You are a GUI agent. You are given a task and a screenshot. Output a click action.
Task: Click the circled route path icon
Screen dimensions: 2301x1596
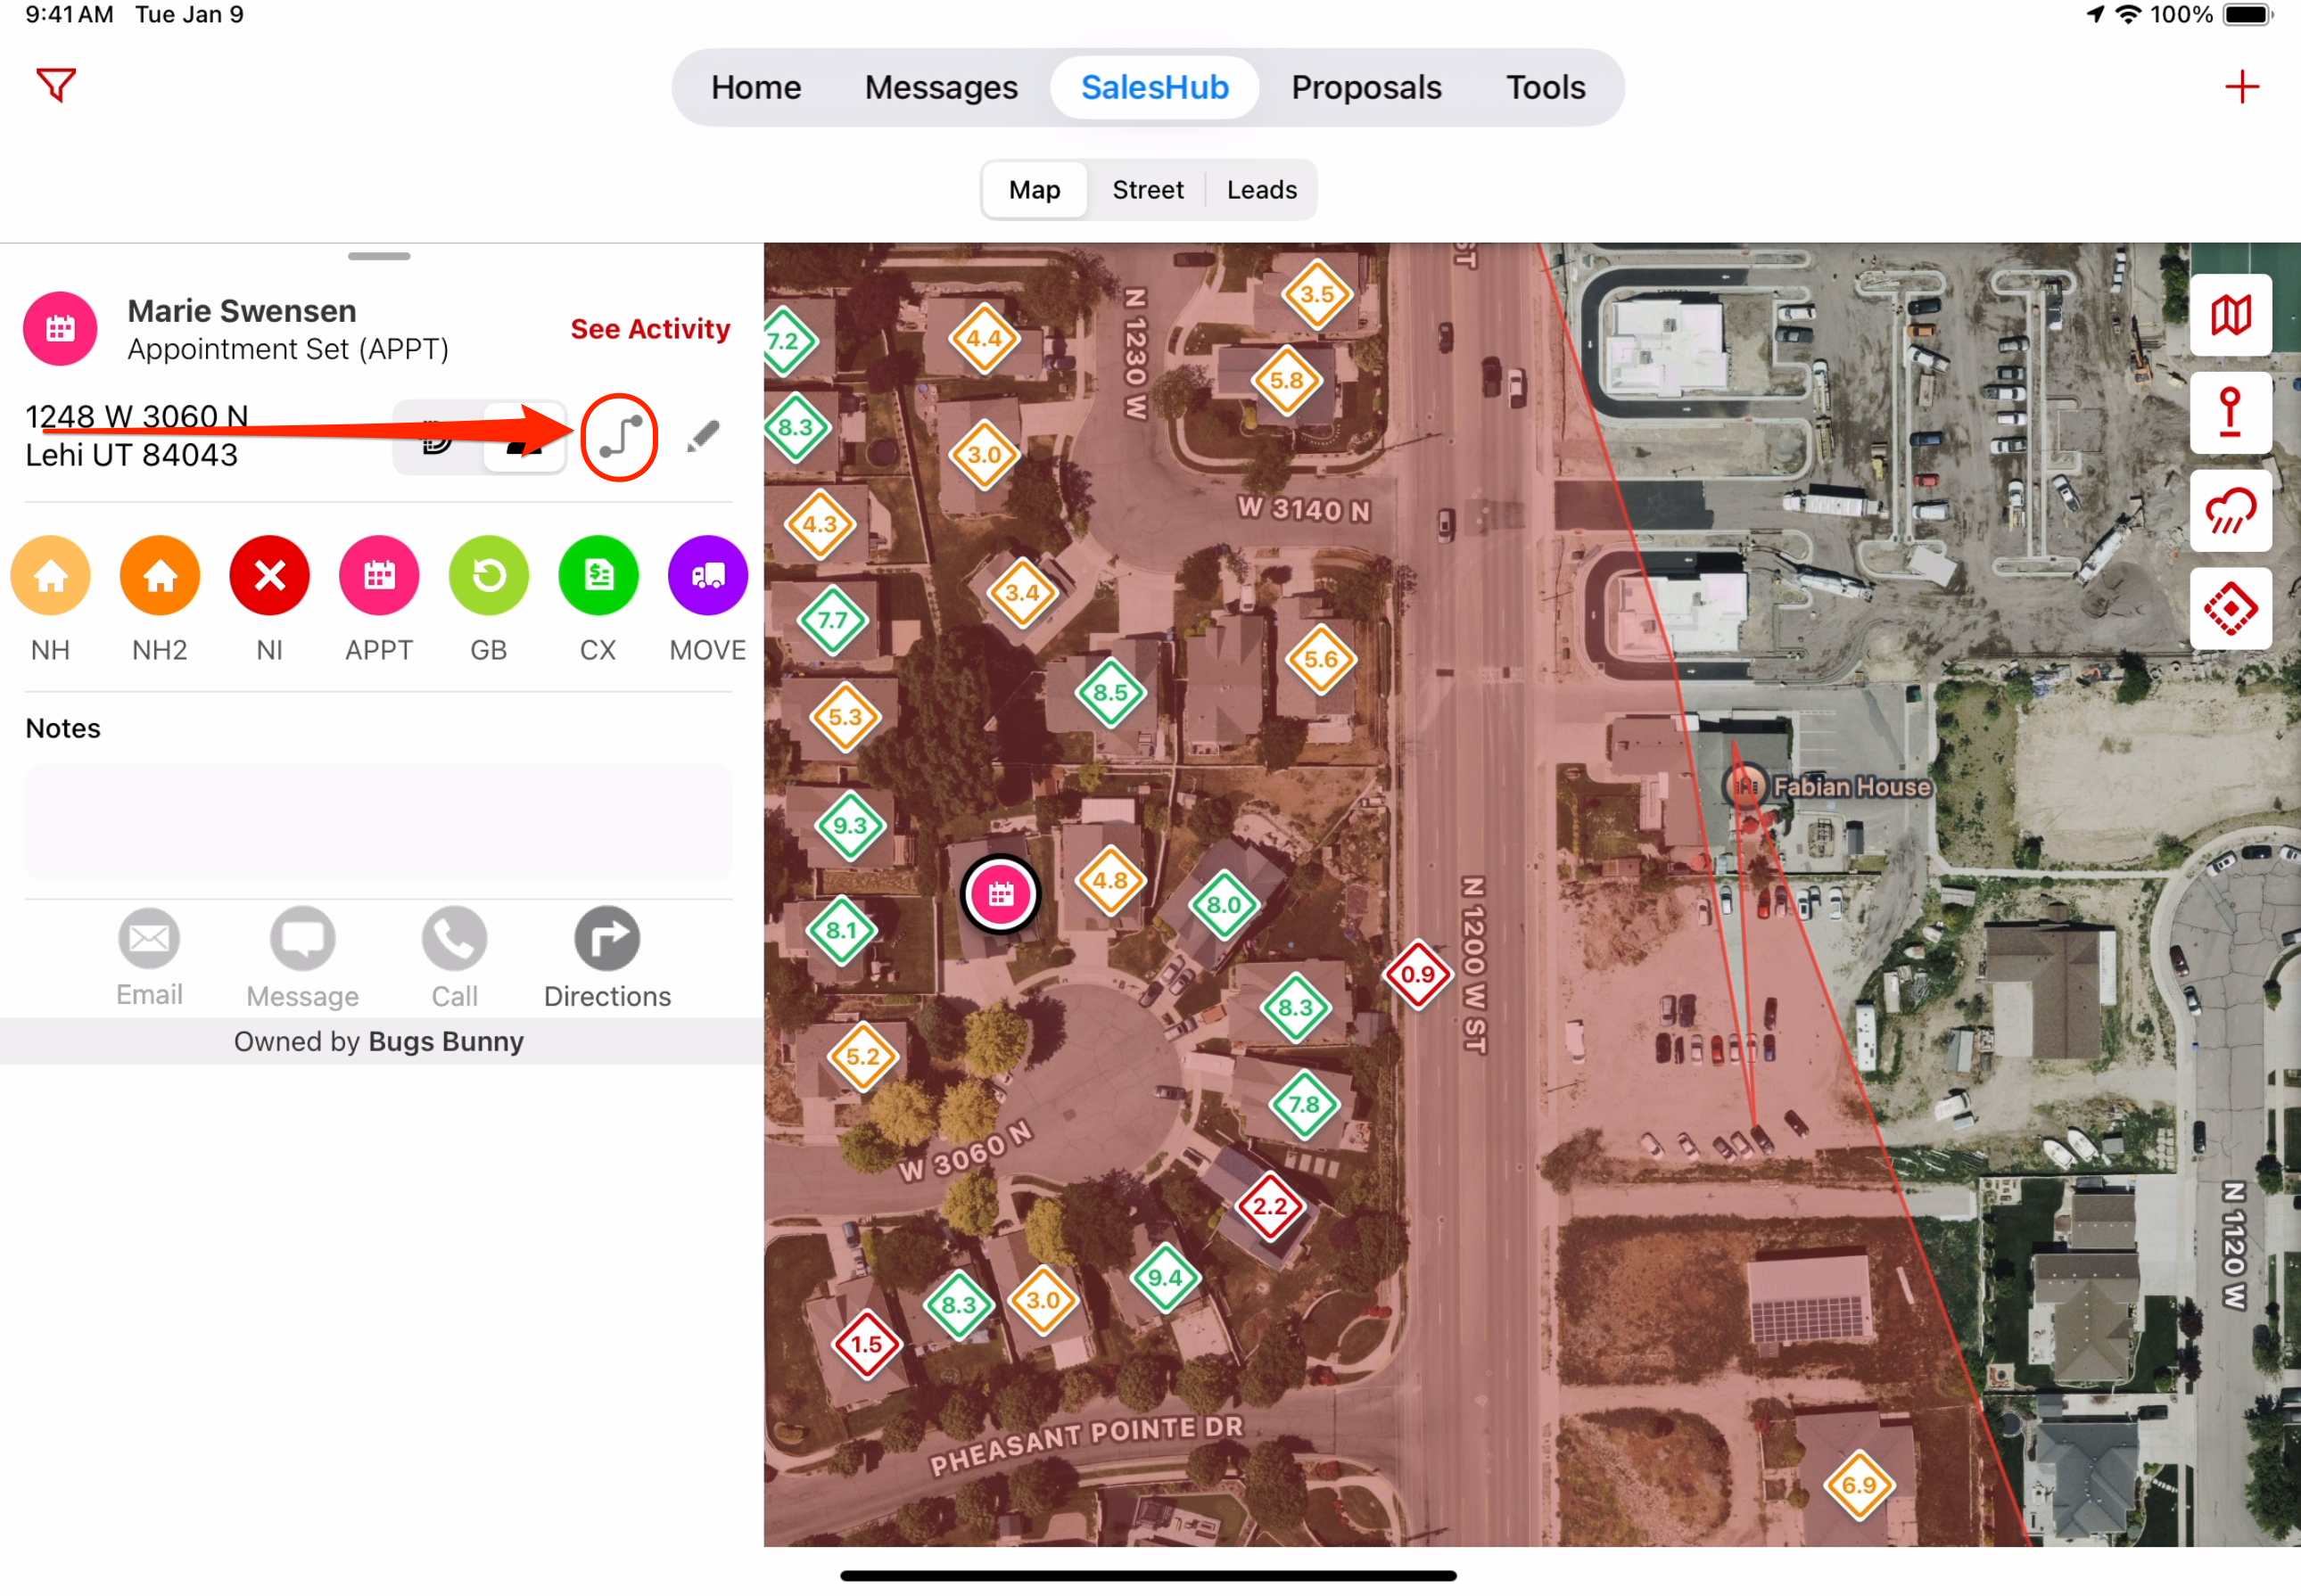point(620,438)
